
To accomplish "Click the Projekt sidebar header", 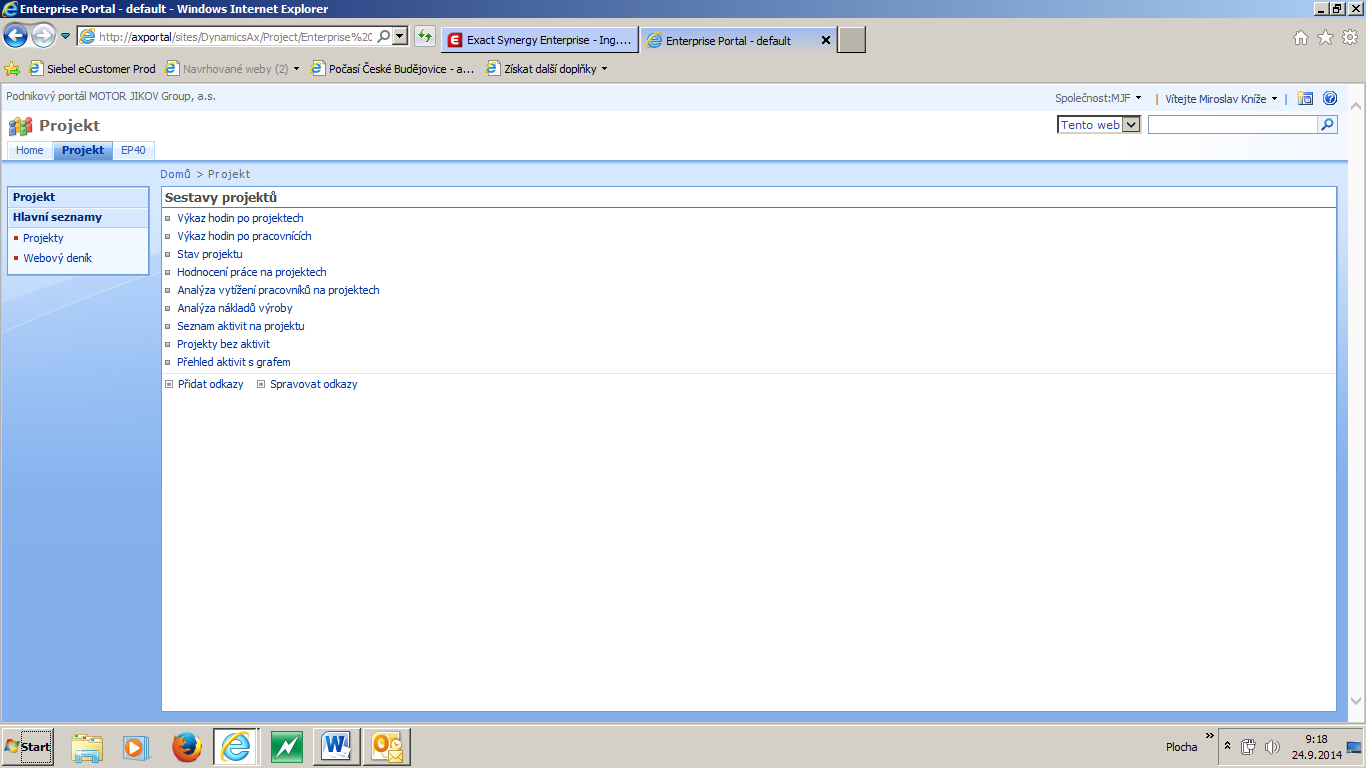I will click(78, 197).
